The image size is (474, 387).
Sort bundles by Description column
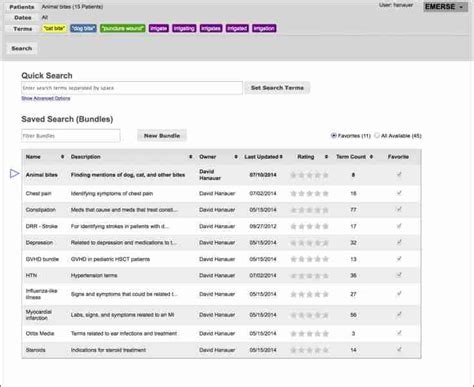[131, 157]
